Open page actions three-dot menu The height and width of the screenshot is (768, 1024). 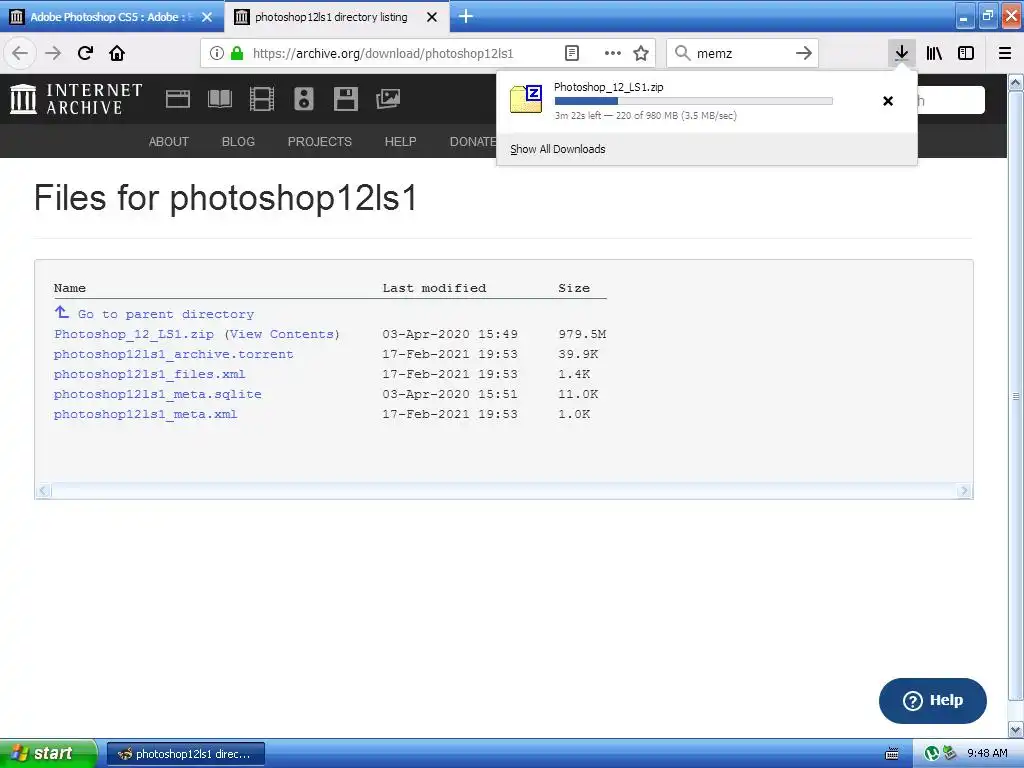point(613,54)
